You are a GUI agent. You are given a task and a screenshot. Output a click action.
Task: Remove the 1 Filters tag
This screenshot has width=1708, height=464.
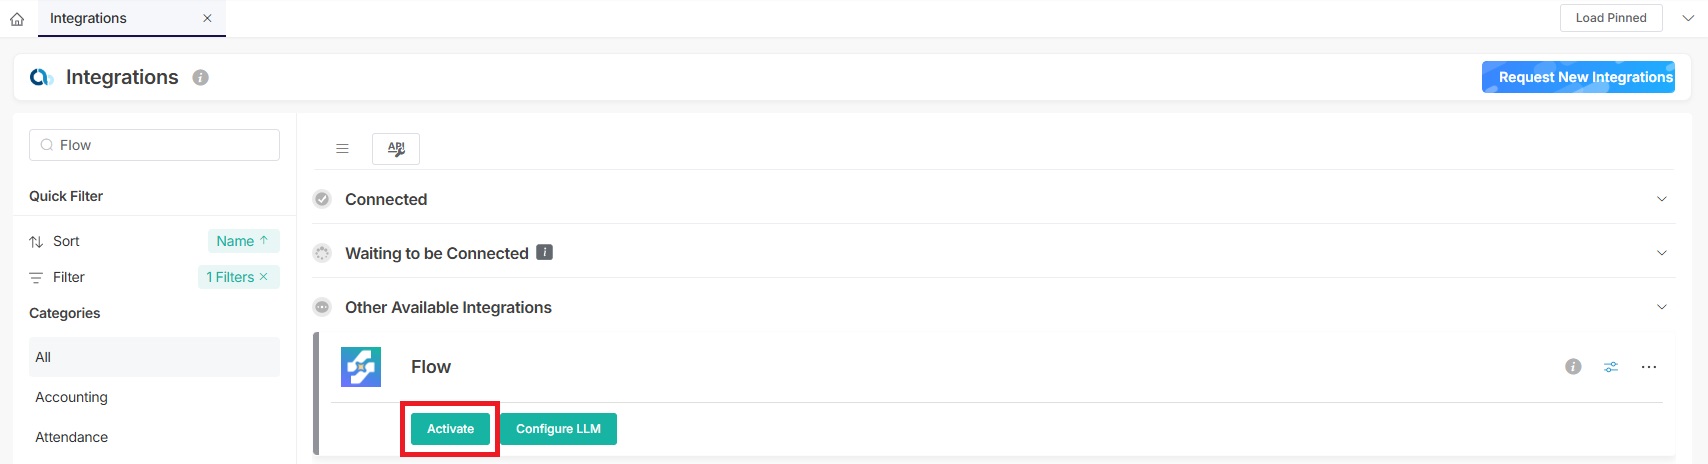264,277
